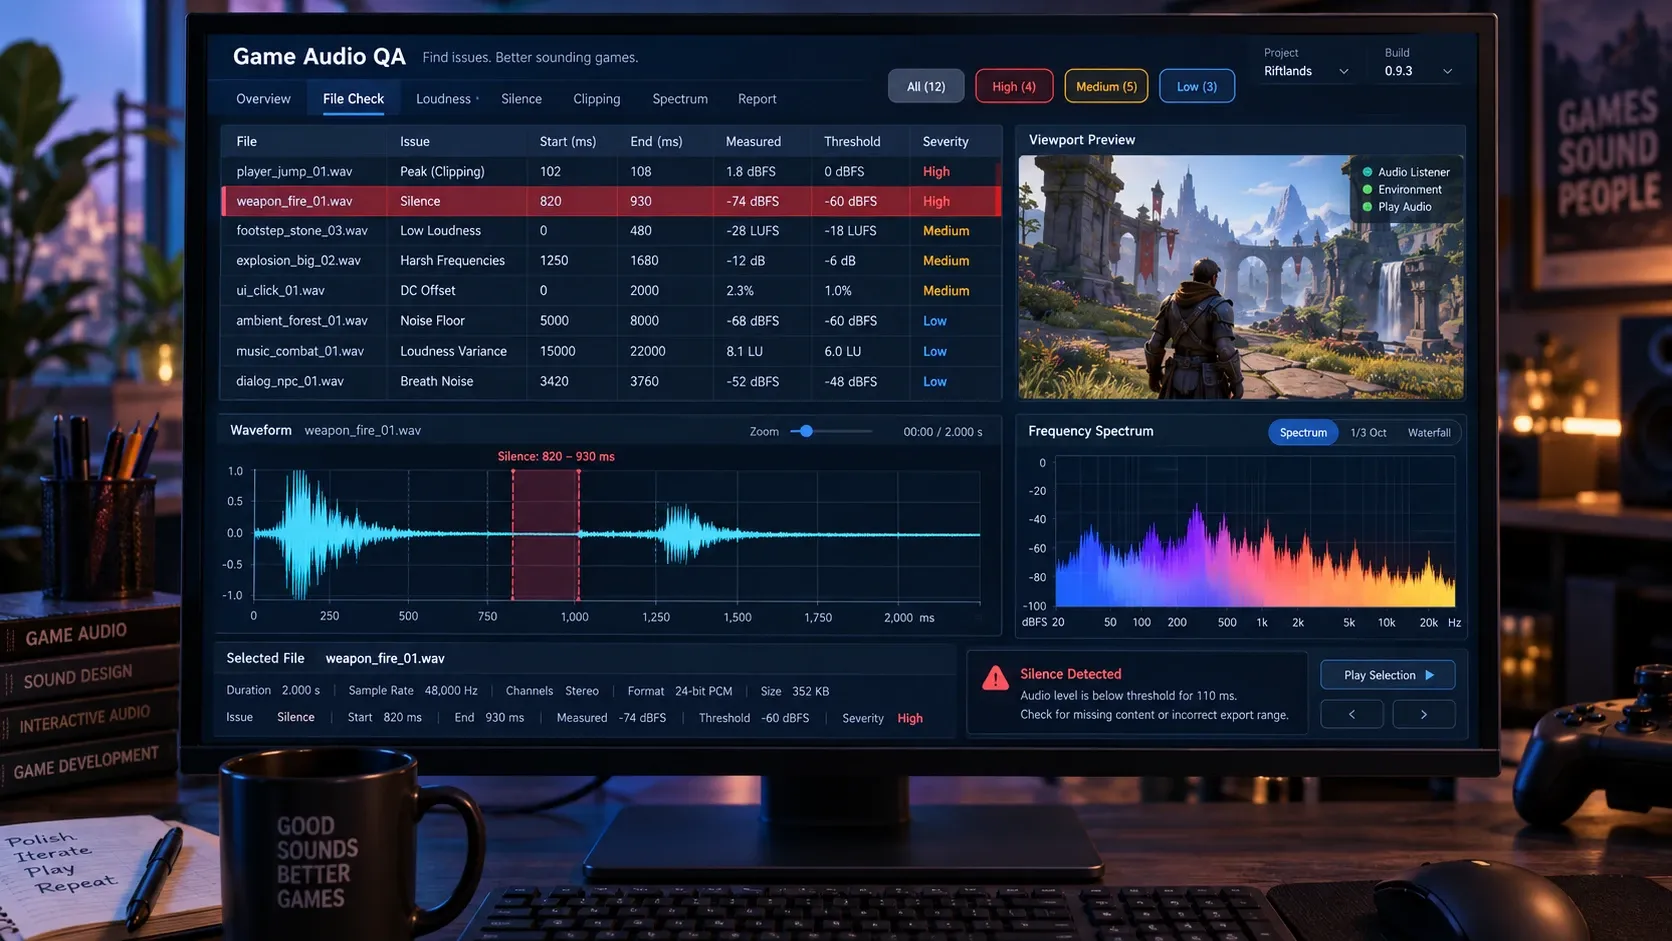Show Low (3) severity issues
Viewport: 1672px width, 941px height.
click(x=1196, y=86)
